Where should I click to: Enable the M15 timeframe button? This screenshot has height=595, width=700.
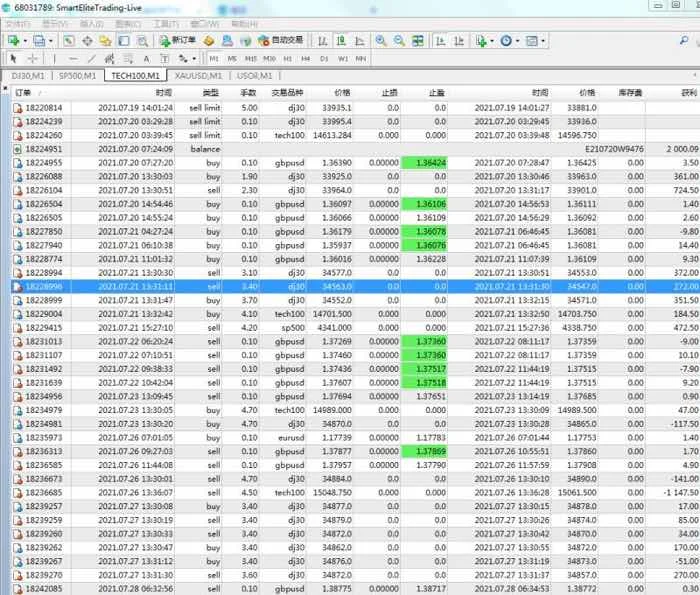[252, 58]
